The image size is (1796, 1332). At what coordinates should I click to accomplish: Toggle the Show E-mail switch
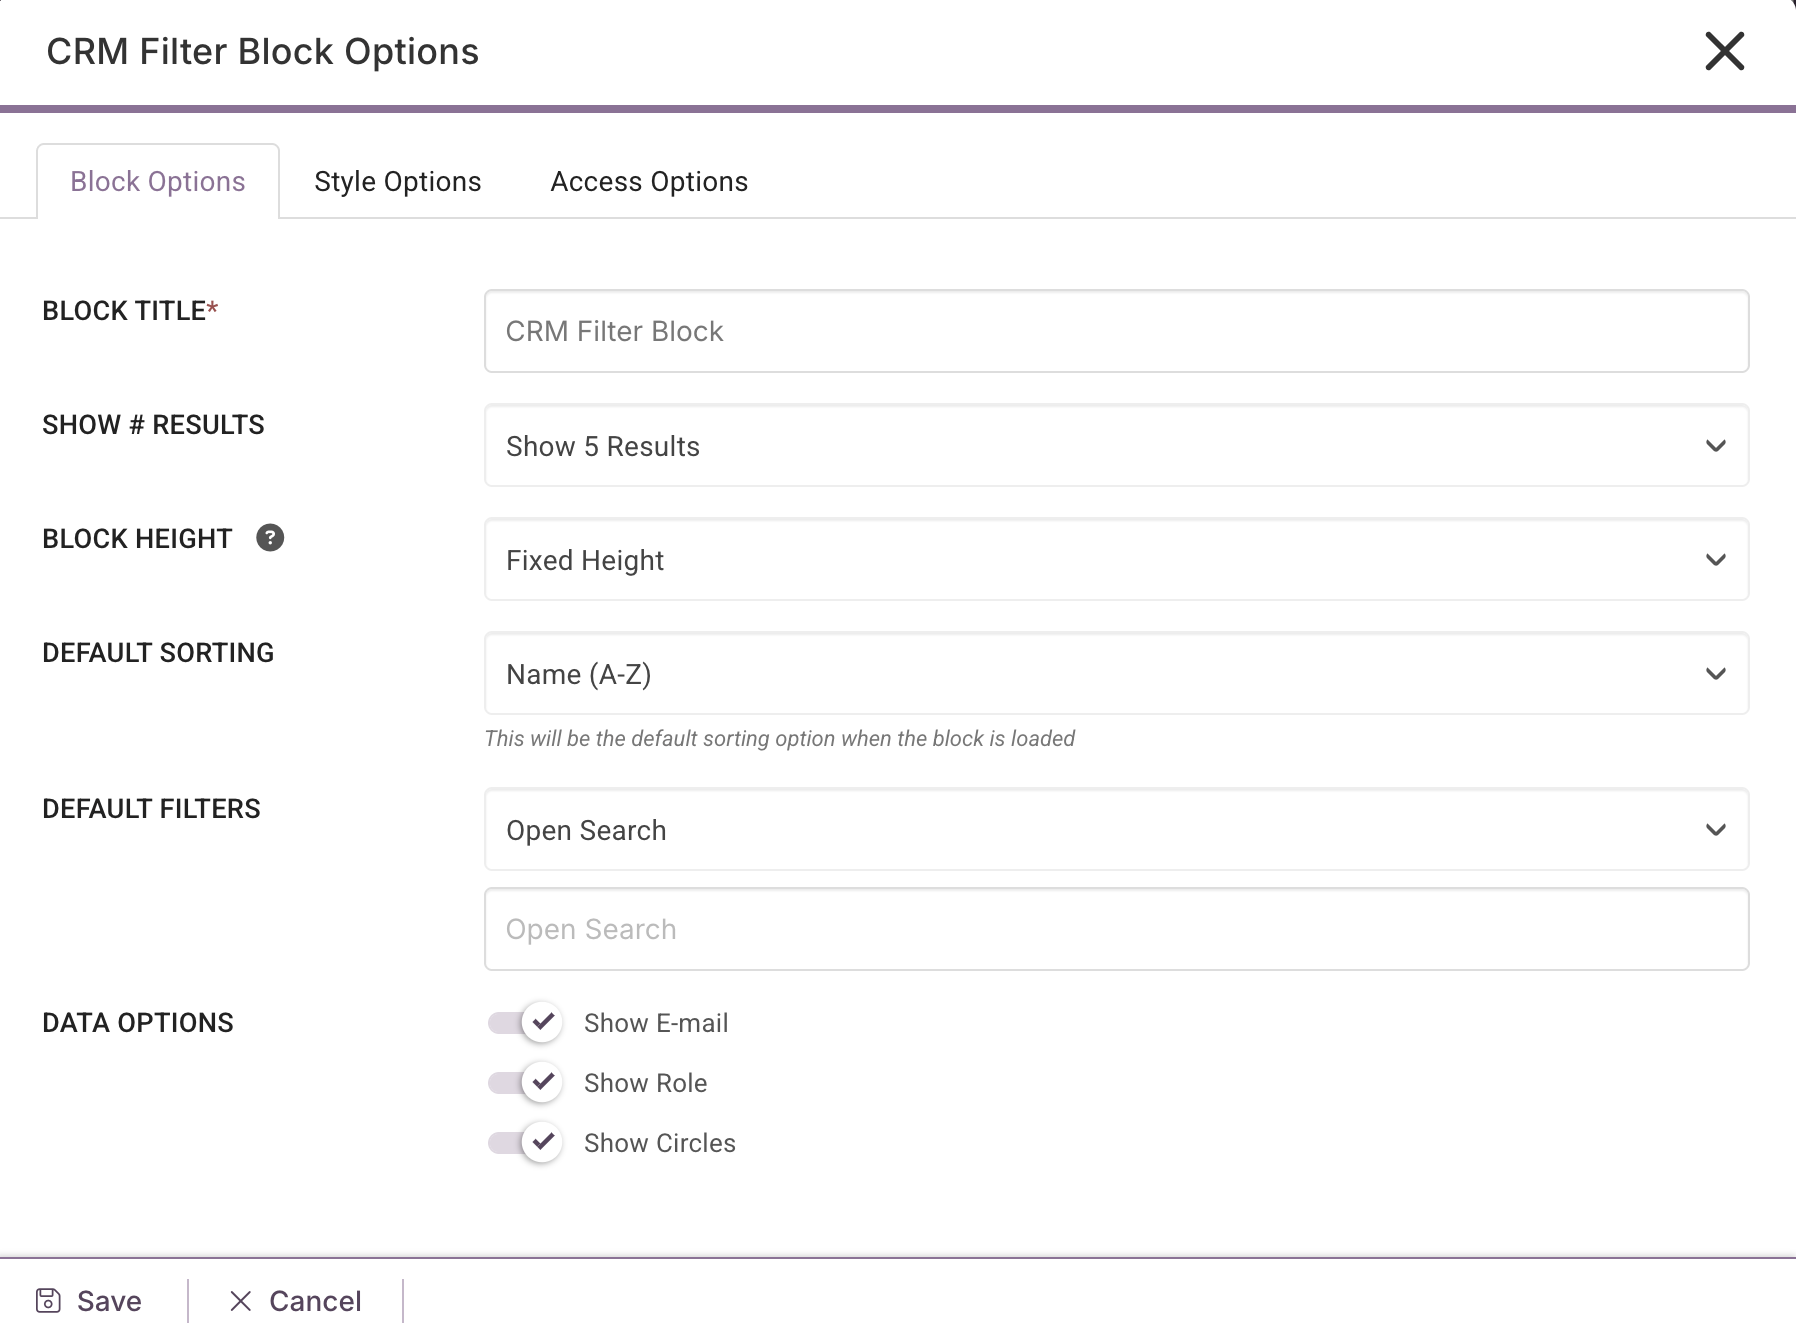point(526,1022)
